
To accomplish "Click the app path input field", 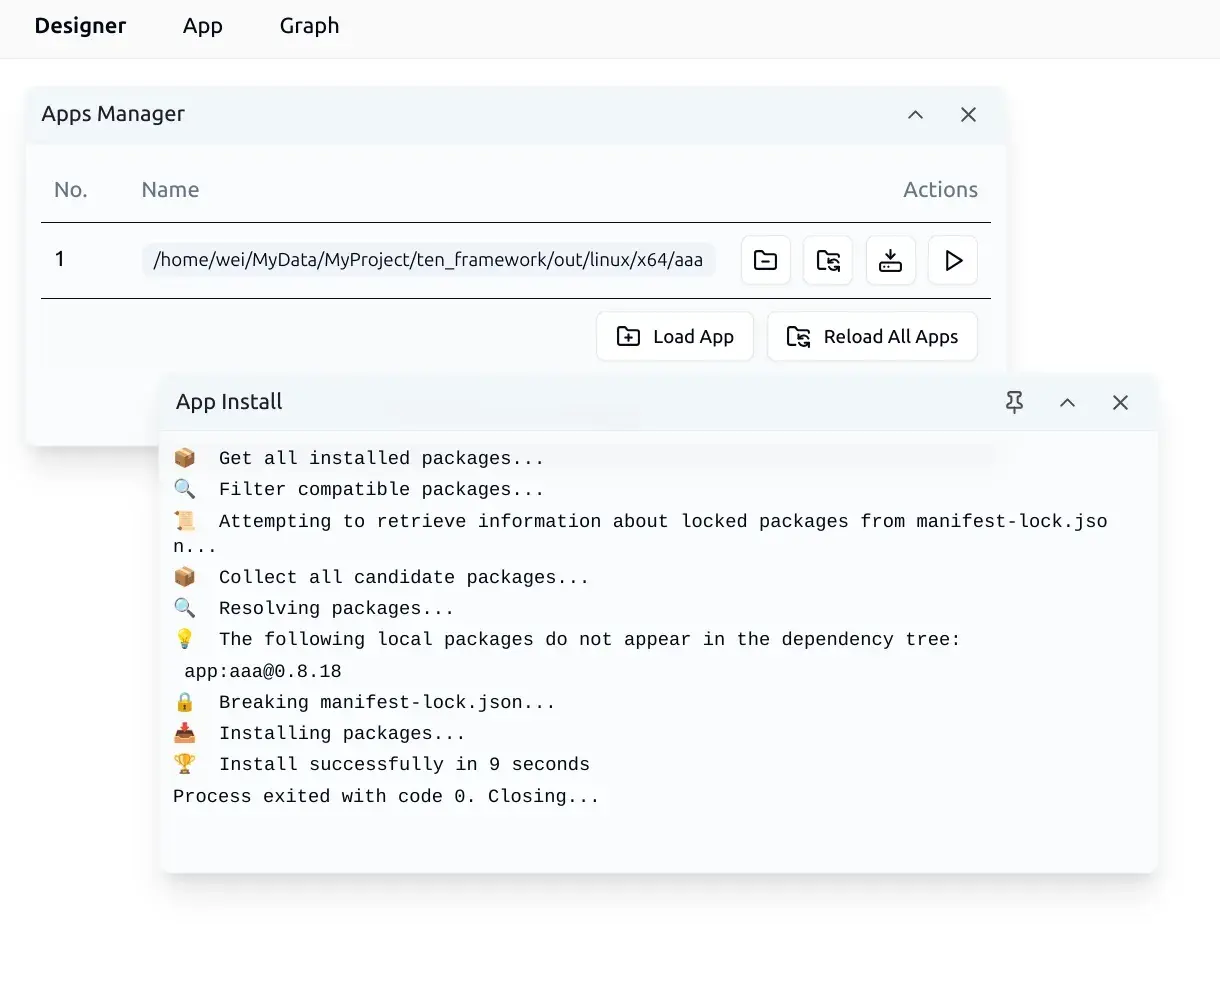I will (428, 259).
